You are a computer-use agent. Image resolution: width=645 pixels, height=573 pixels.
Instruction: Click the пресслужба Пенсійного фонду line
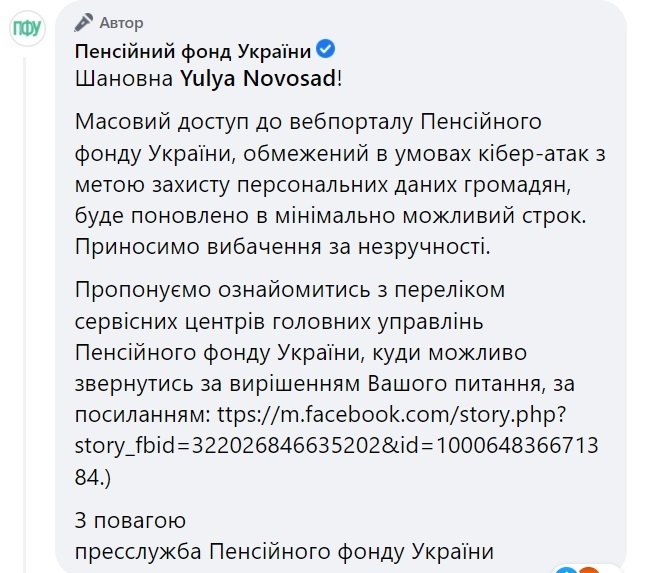point(284,551)
